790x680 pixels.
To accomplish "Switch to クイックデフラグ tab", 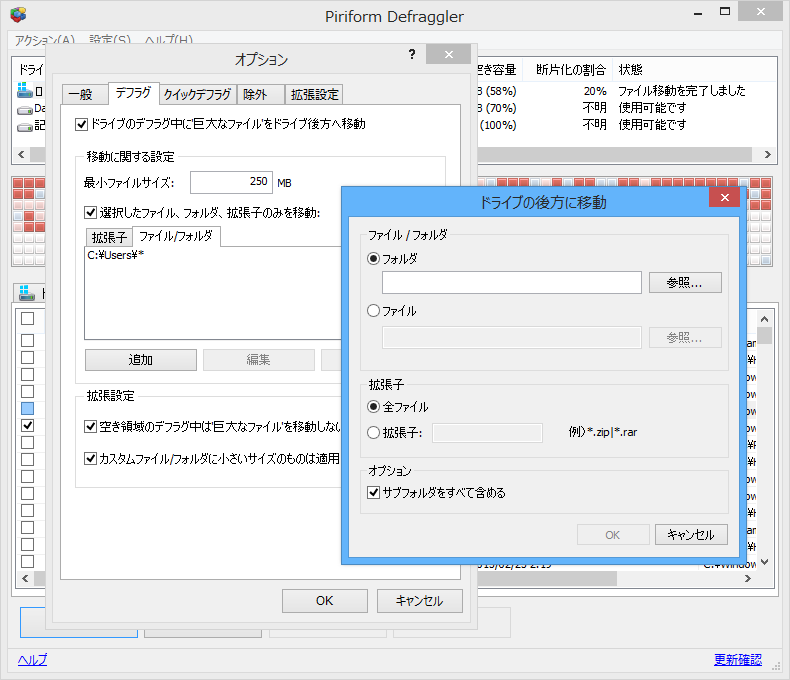I will (x=198, y=95).
